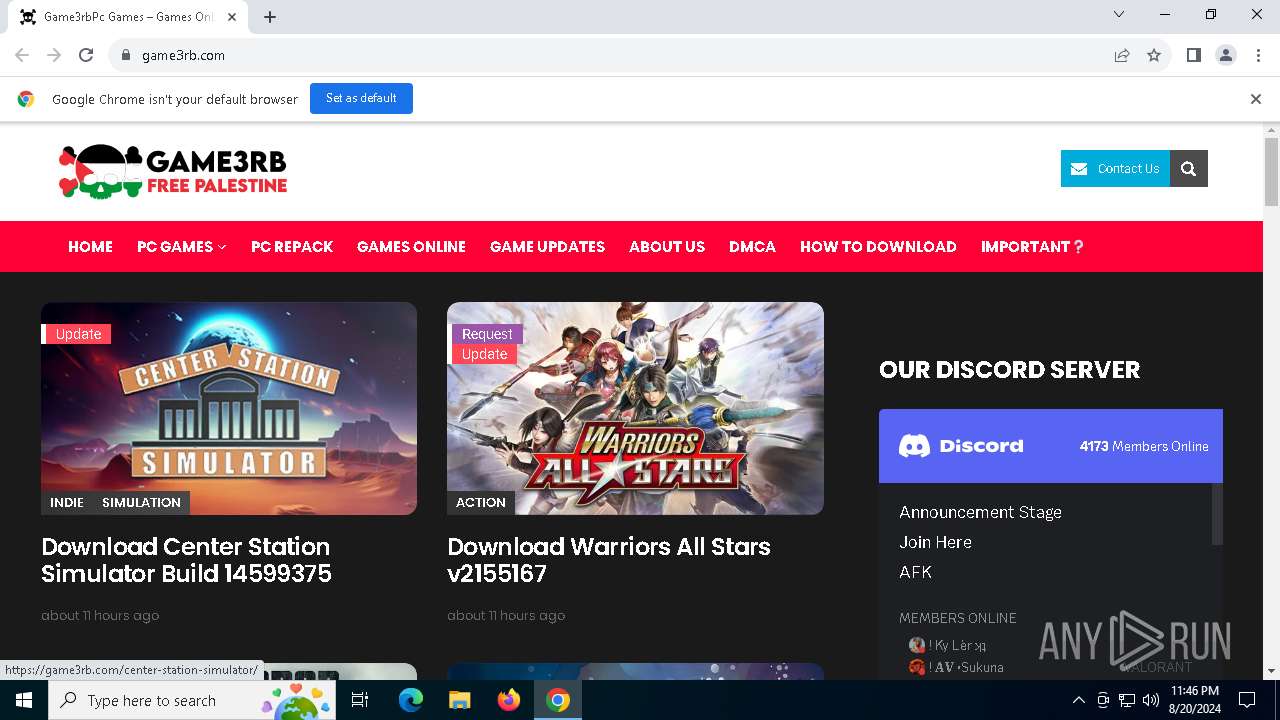Open ABOUT US menu item
This screenshot has width=1280, height=720.
[x=667, y=247]
